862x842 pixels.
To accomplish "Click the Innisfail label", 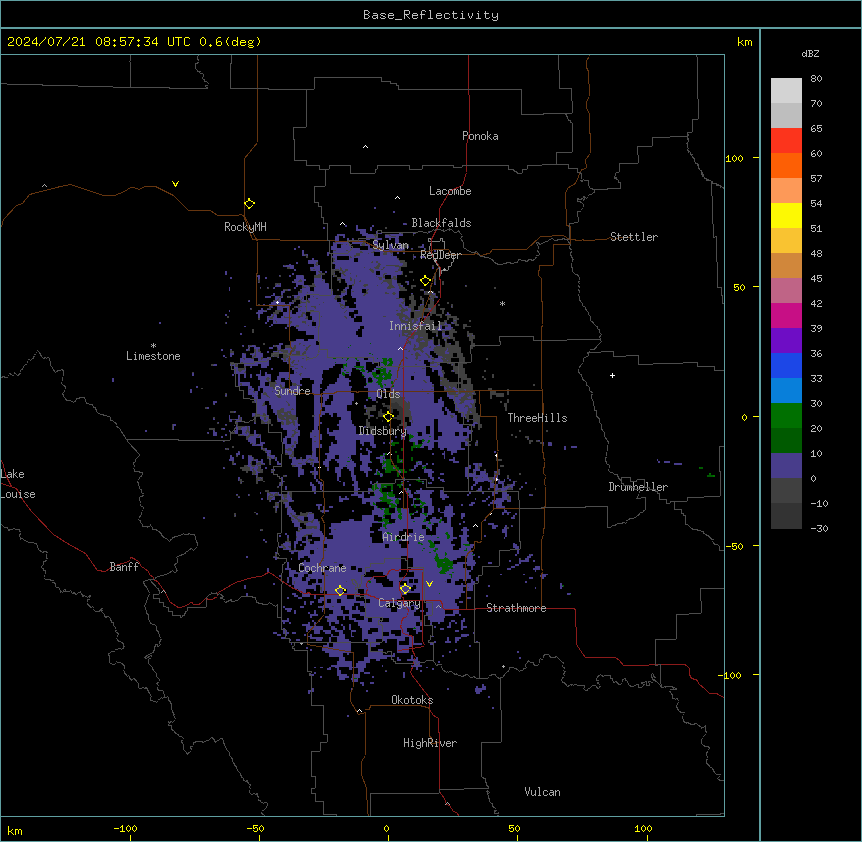I will click(x=416, y=326).
